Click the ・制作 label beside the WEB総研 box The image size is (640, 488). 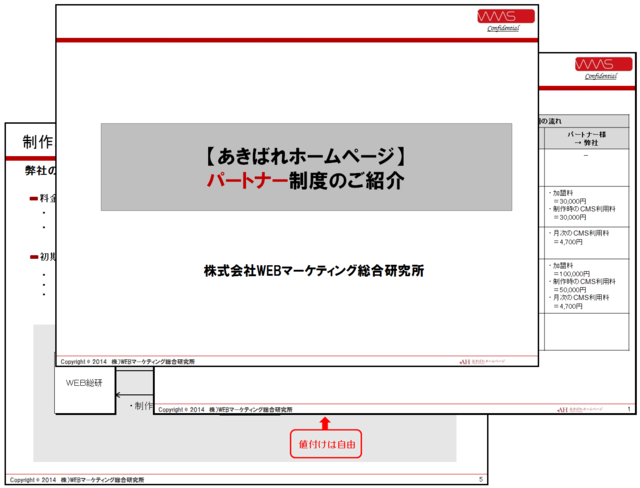click(141, 406)
